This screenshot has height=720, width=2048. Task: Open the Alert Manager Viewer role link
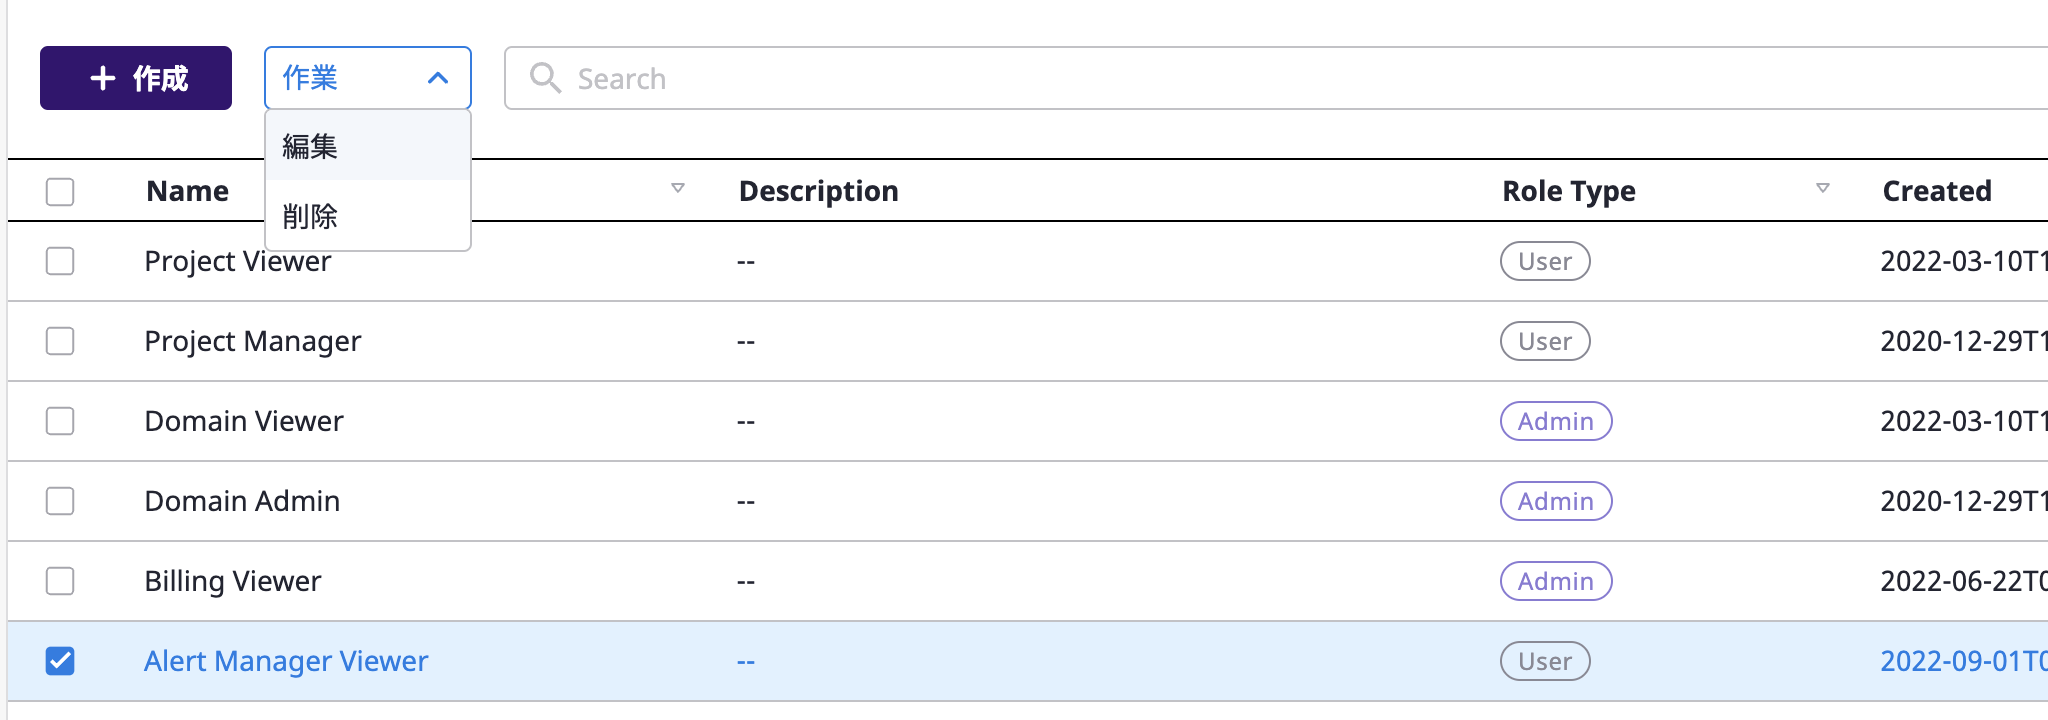coord(286,661)
